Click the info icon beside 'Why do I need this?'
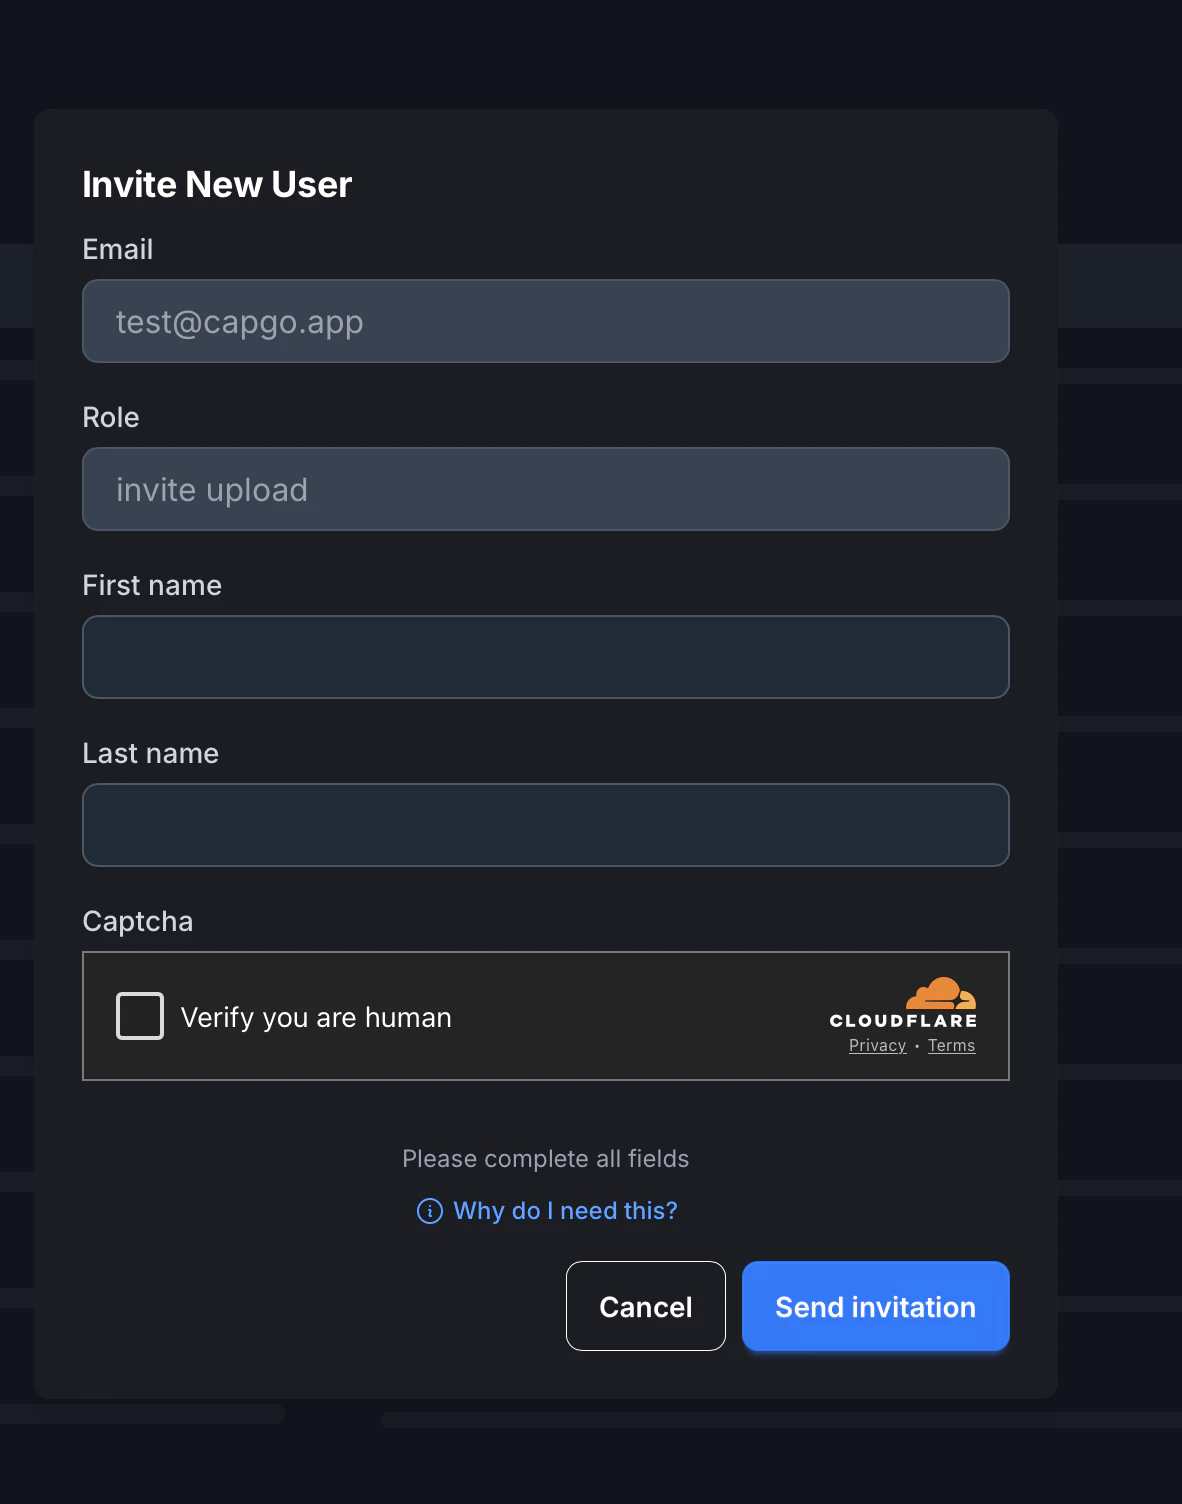This screenshot has height=1504, width=1182. pyautogui.click(x=428, y=1211)
